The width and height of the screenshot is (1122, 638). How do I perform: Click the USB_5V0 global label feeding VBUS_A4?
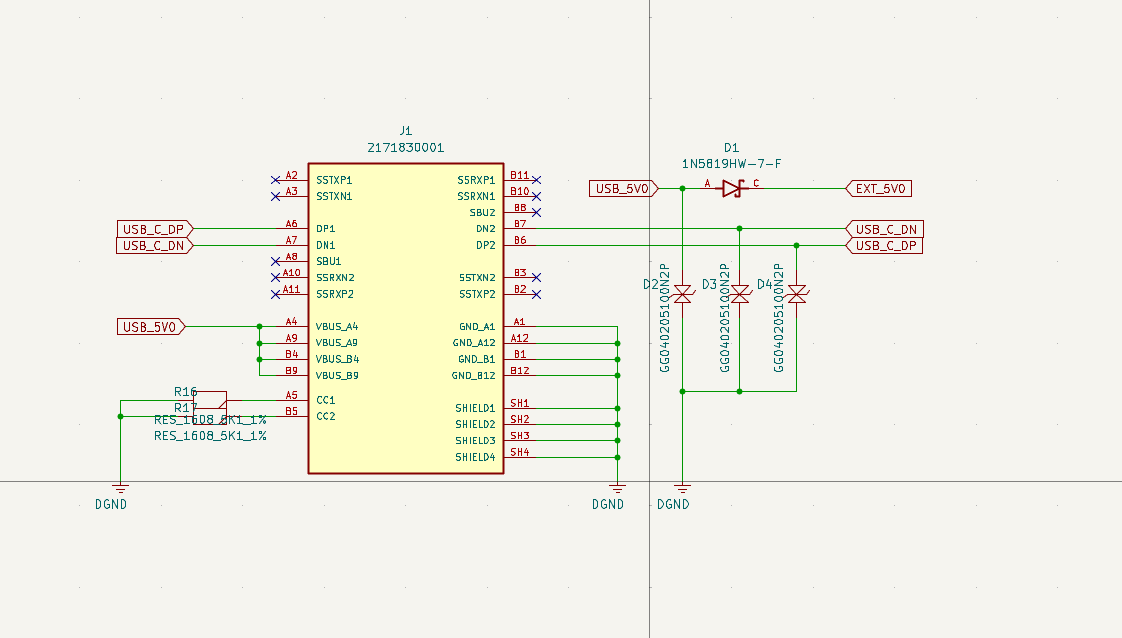point(151,327)
